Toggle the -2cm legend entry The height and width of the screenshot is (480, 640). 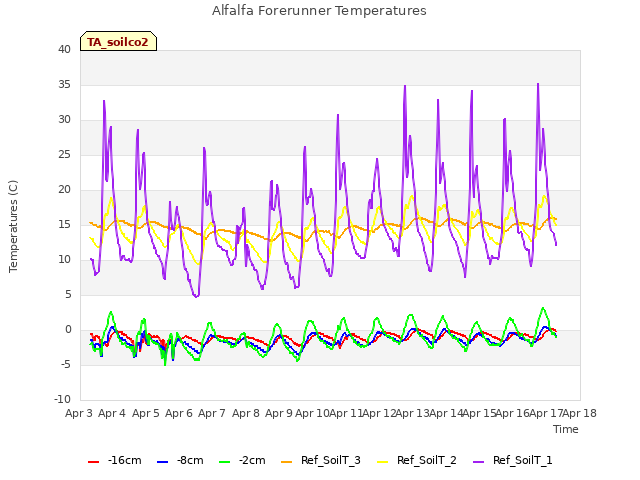[242, 461]
